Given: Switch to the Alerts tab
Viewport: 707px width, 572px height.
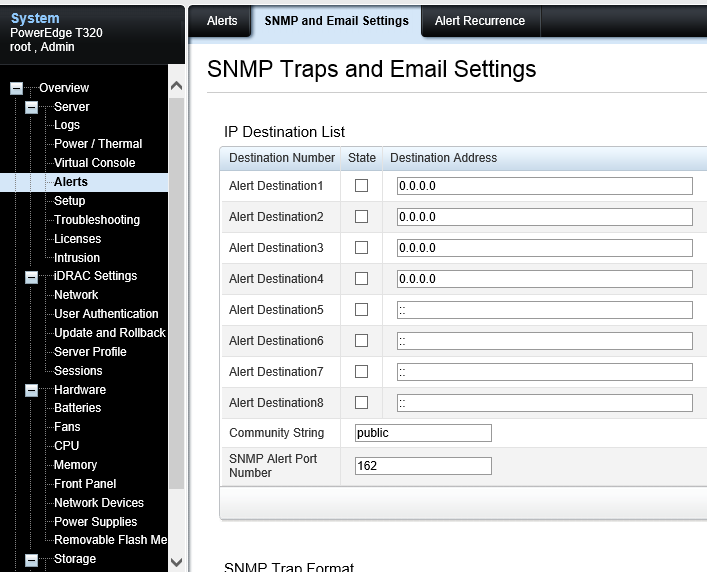Looking at the screenshot, I should 222,21.
